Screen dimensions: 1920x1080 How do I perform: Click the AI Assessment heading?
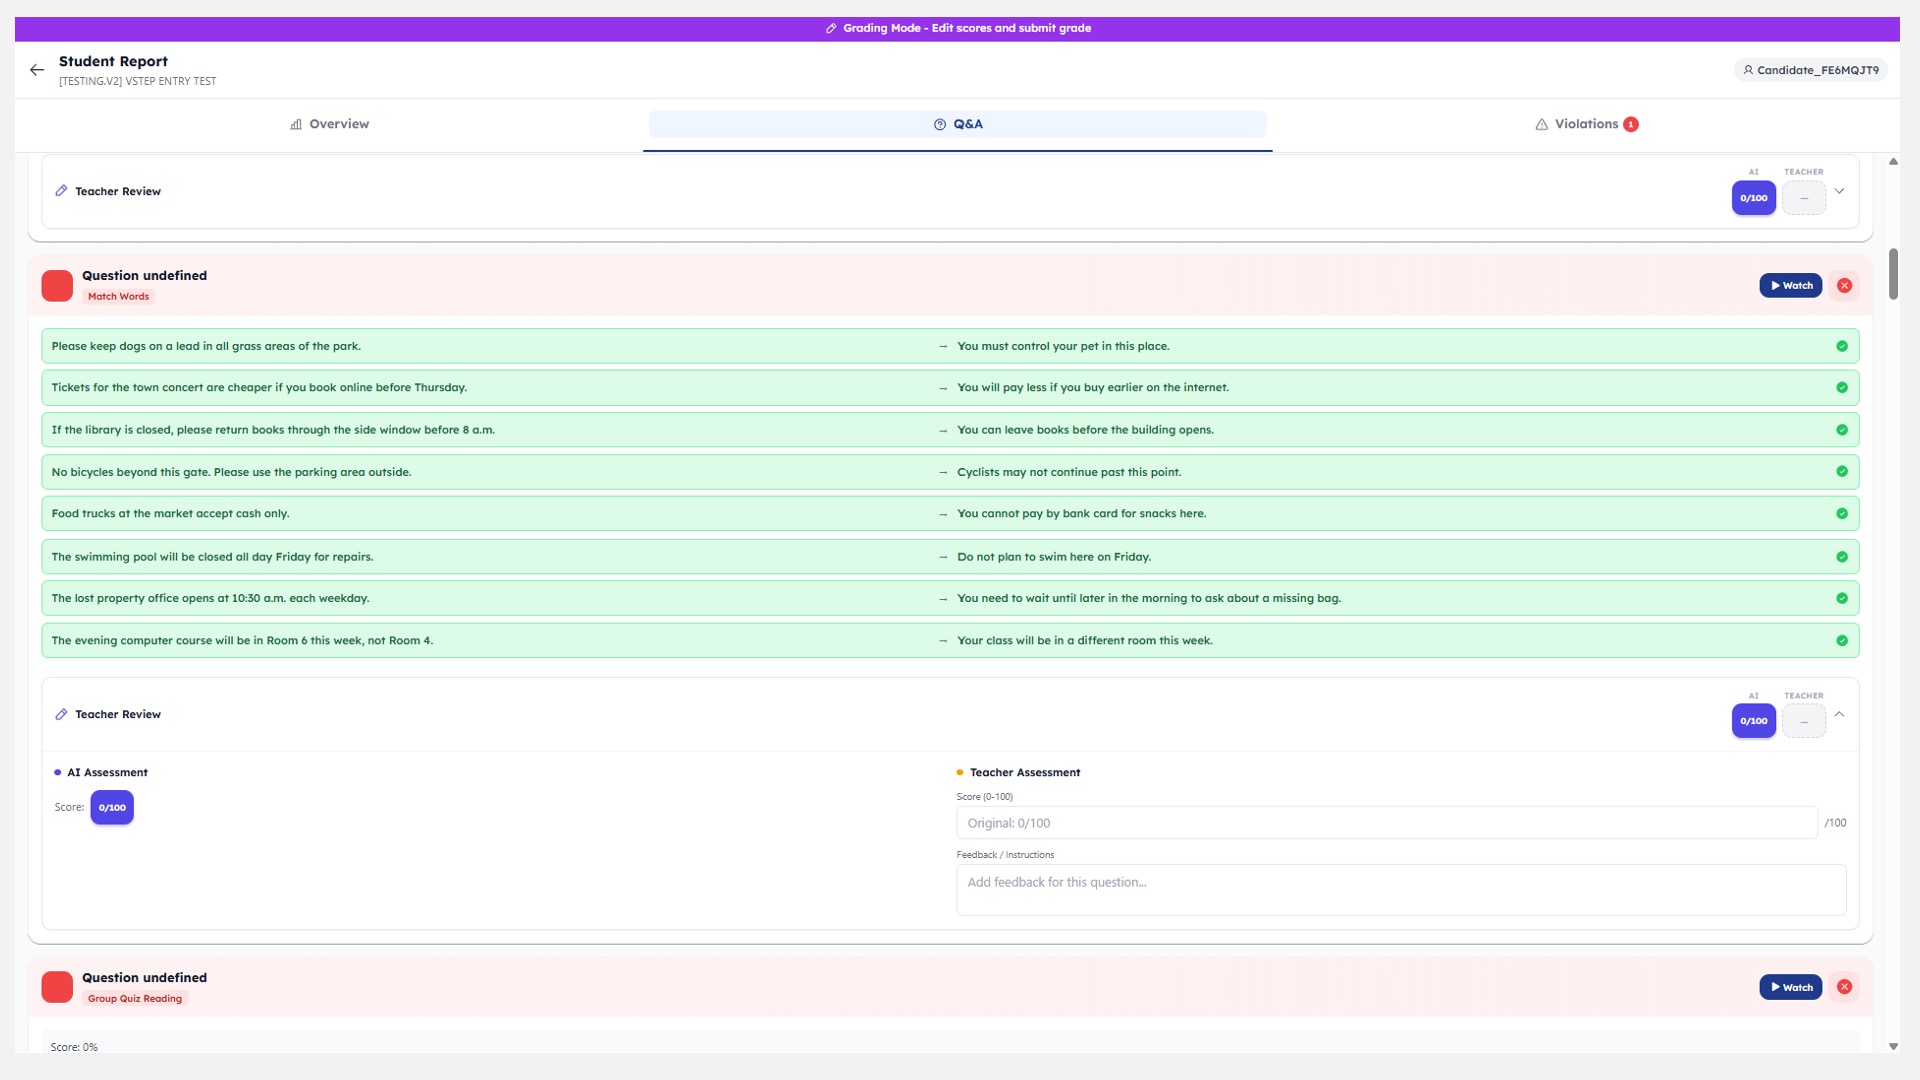107,773
